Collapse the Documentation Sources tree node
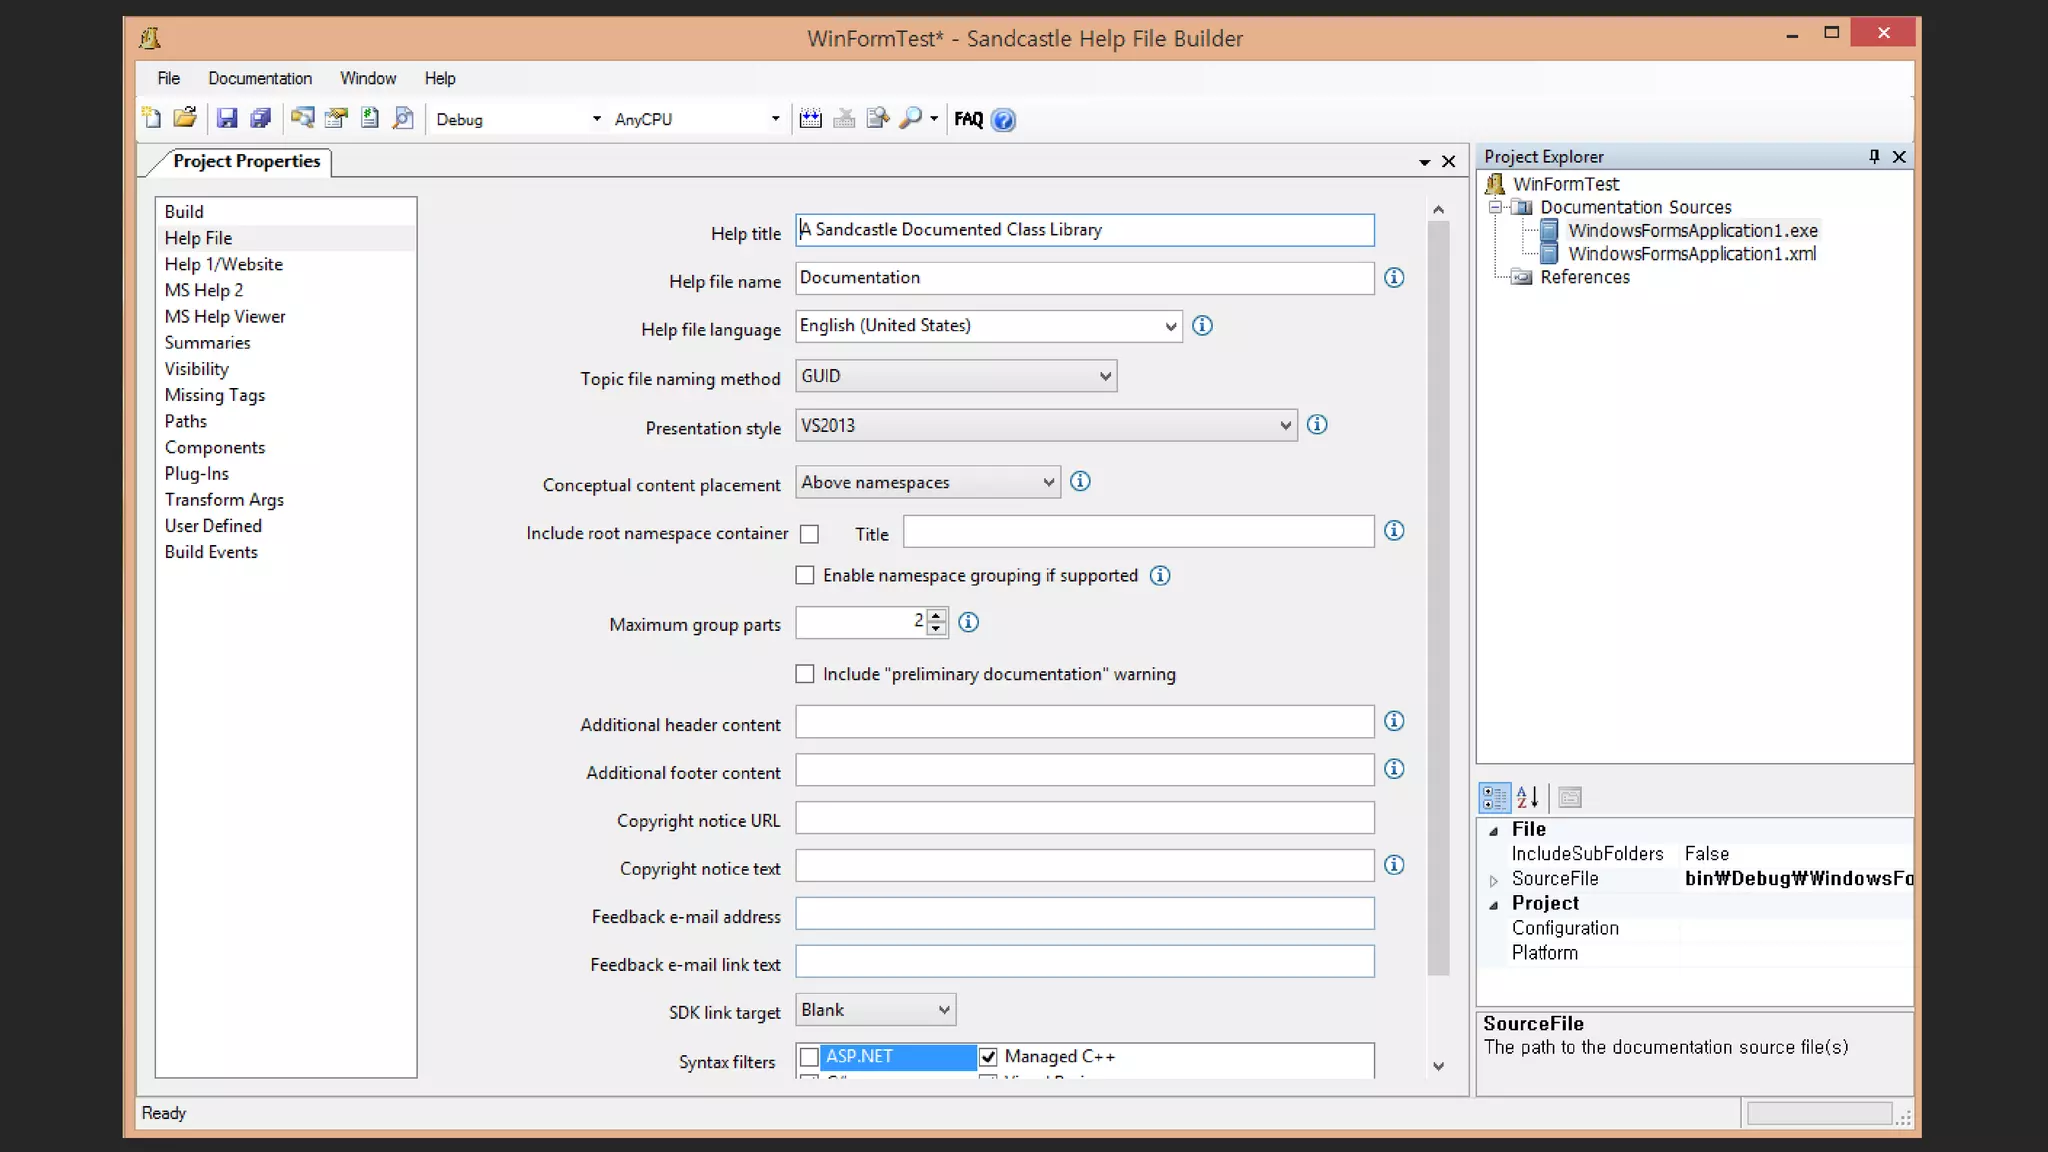Image resolution: width=2048 pixels, height=1152 pixels. click(1496, 207)
